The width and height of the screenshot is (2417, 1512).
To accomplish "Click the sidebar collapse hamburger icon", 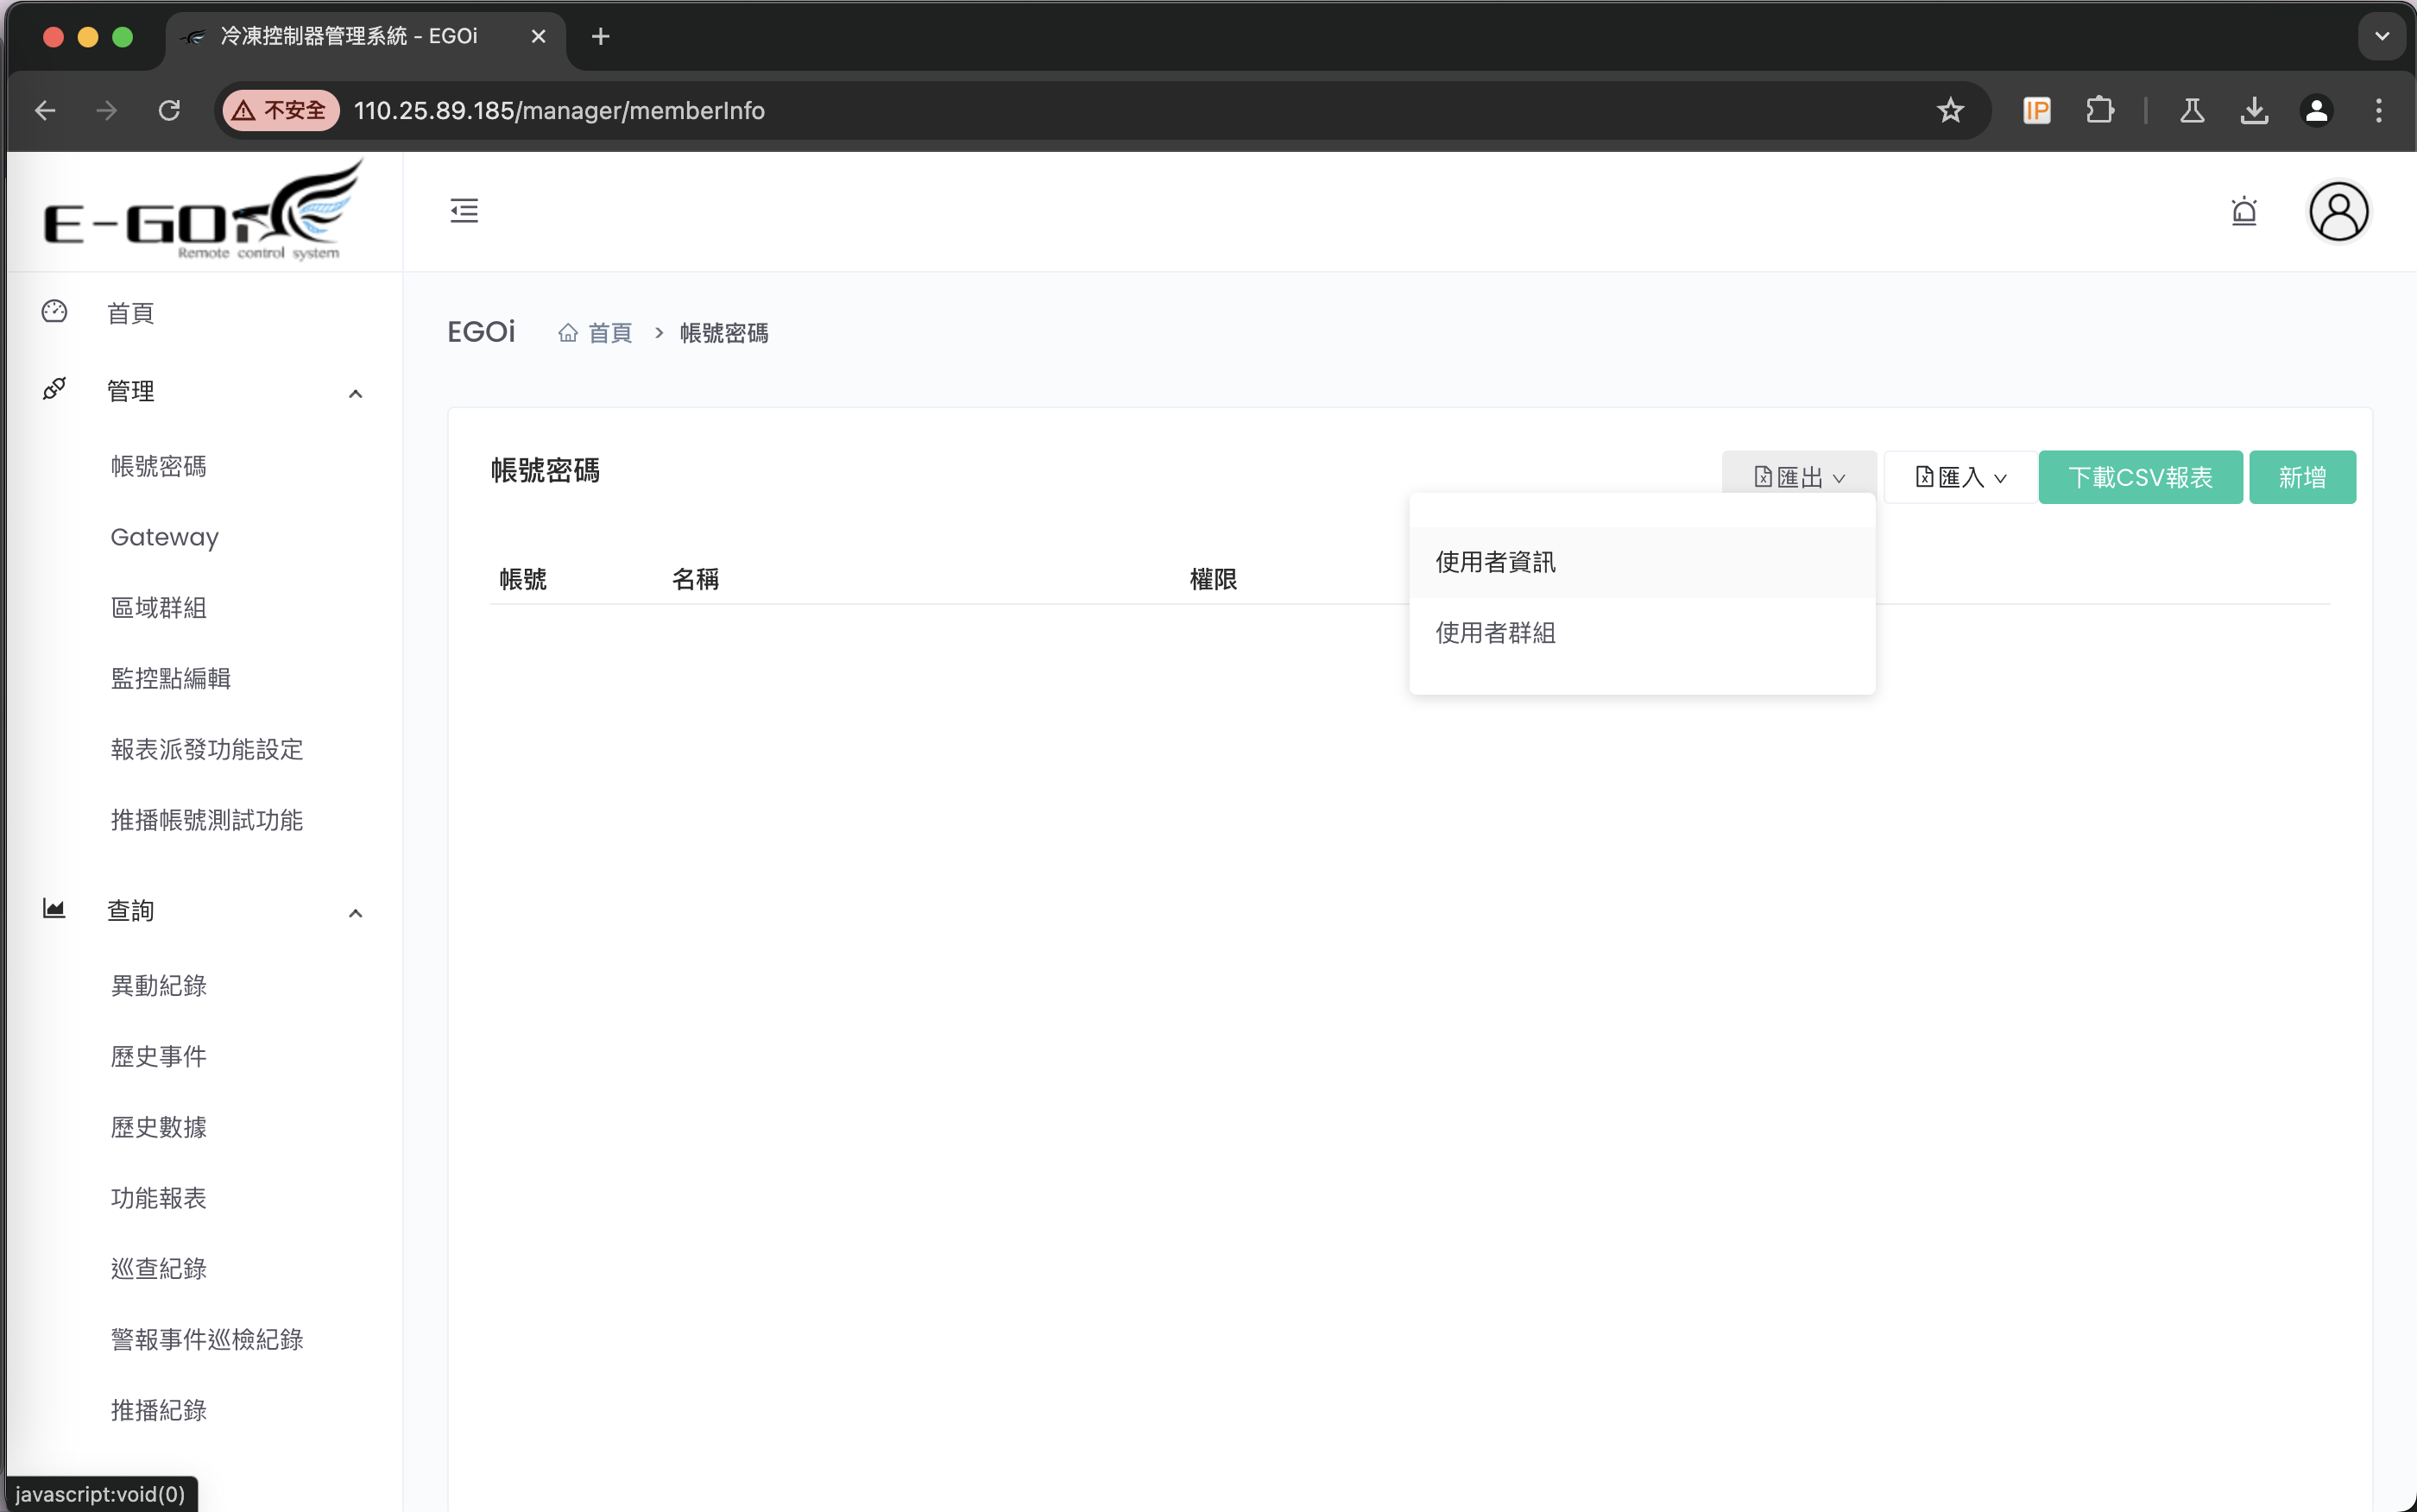I will (x=464, y=211).
